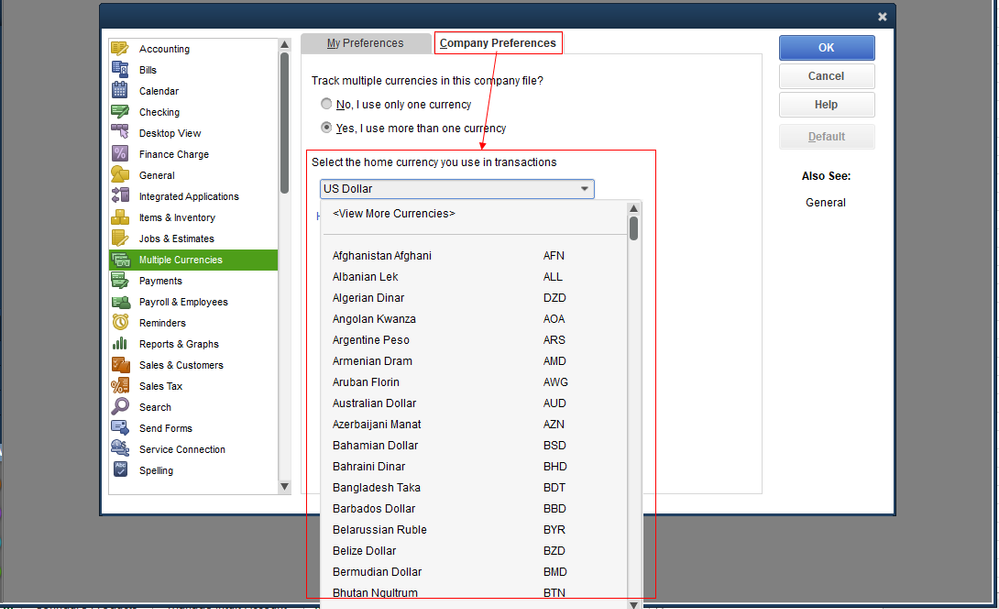999x609 pixels.
Task: Open the Sales & Customers icon
Action: [x=120, y=364]
